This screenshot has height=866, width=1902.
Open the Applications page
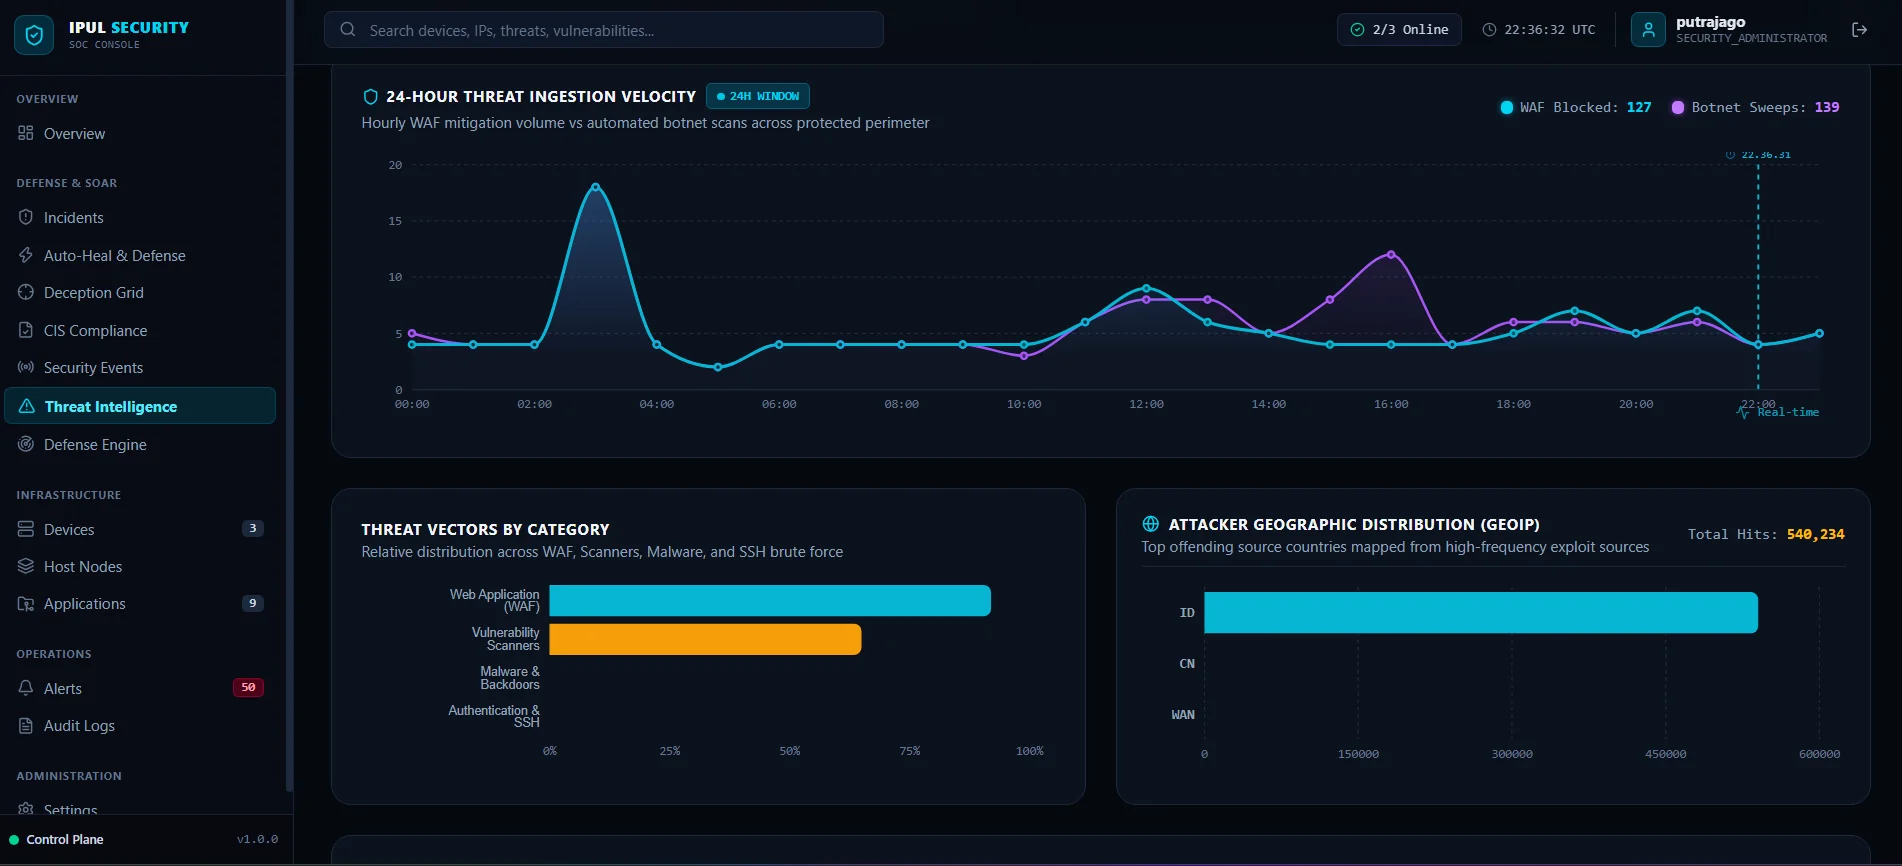tap(140, 603)
